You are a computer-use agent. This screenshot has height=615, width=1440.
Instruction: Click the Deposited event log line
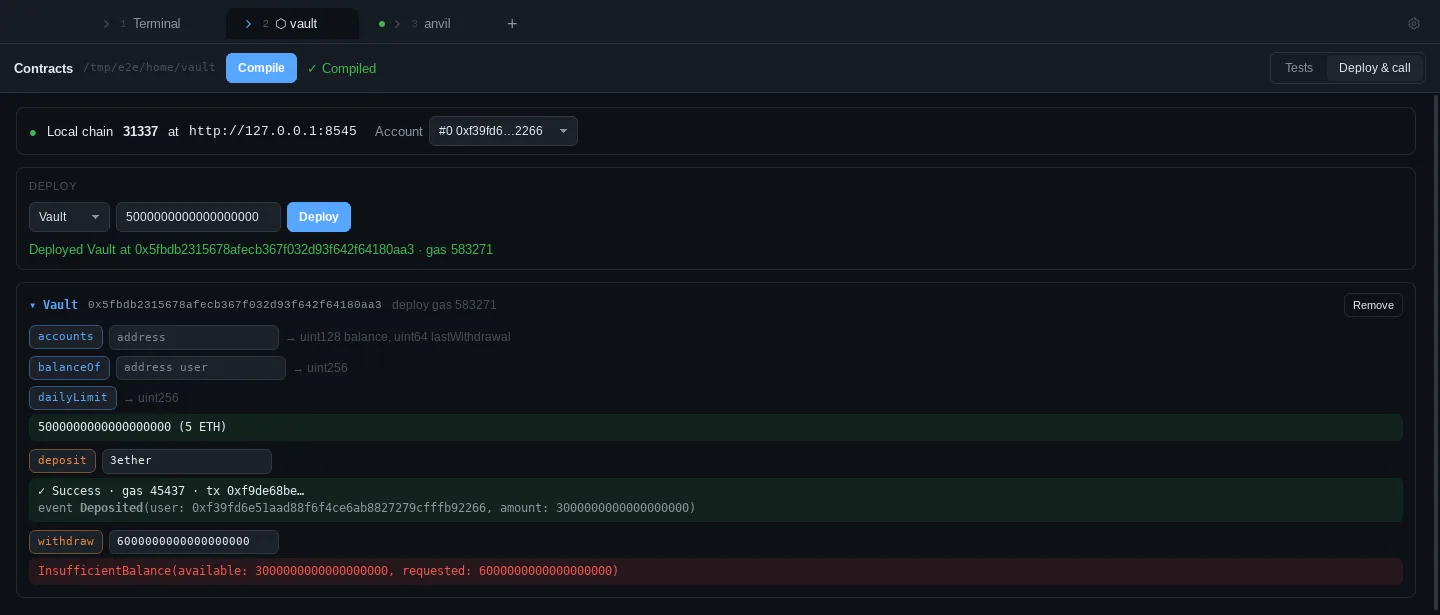[x=367, y=508]
